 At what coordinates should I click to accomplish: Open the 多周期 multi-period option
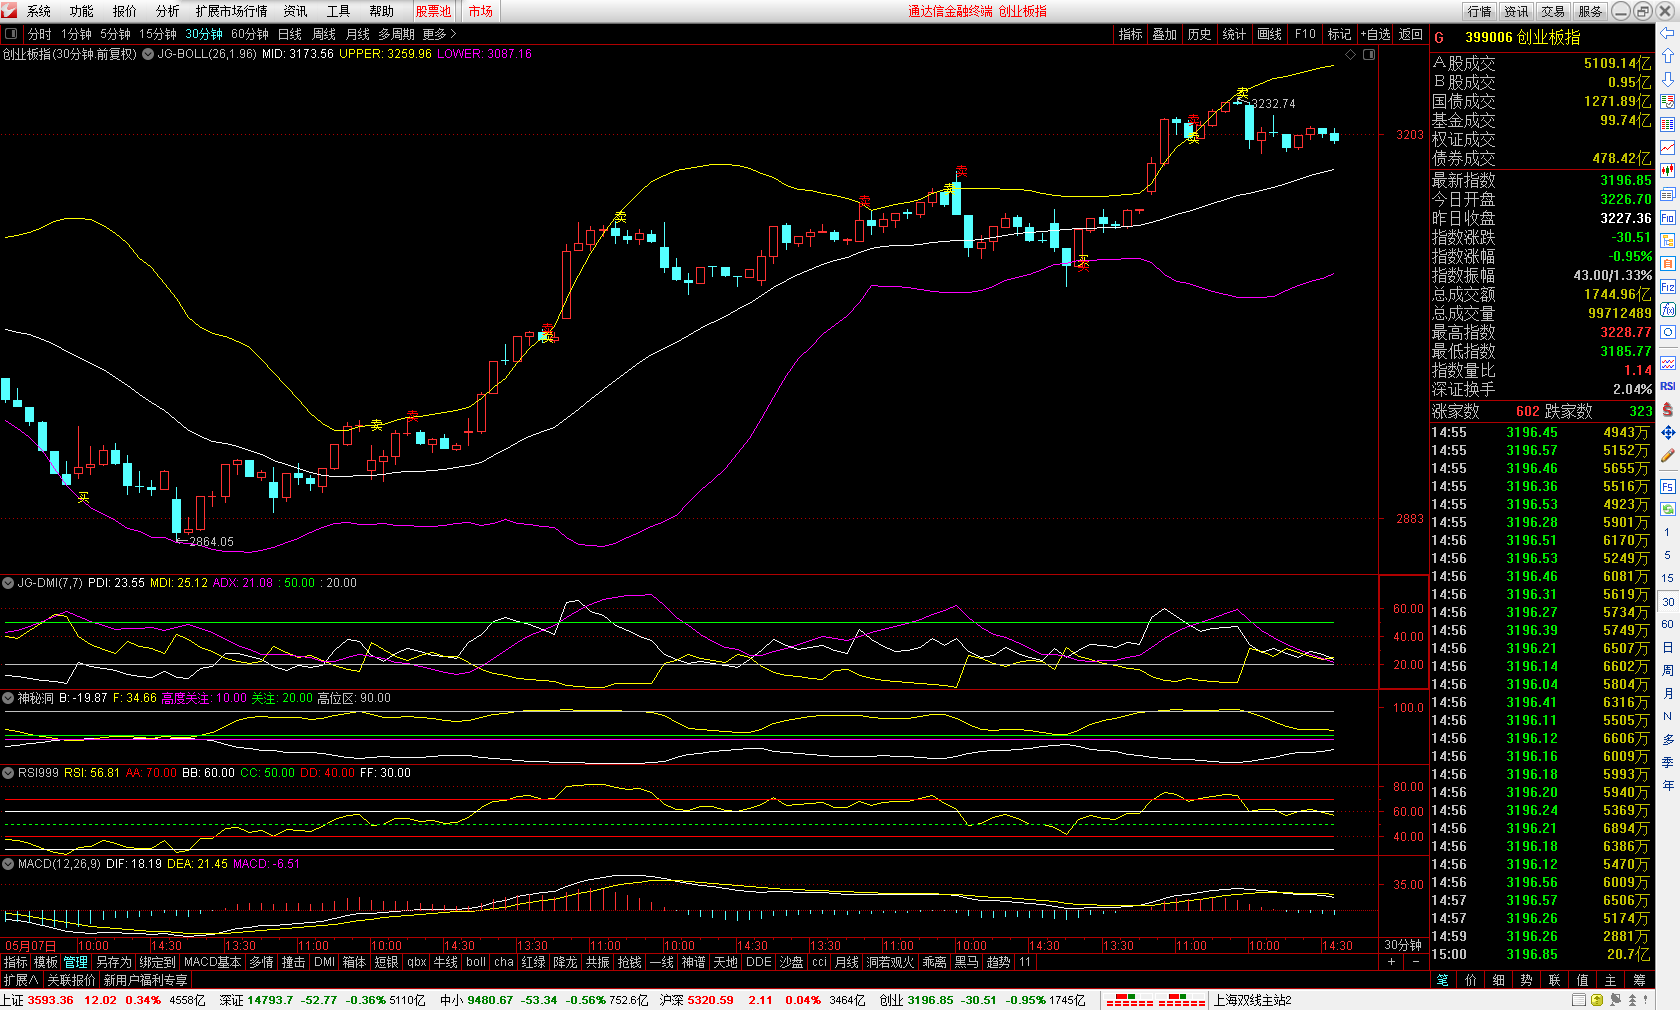396,34
